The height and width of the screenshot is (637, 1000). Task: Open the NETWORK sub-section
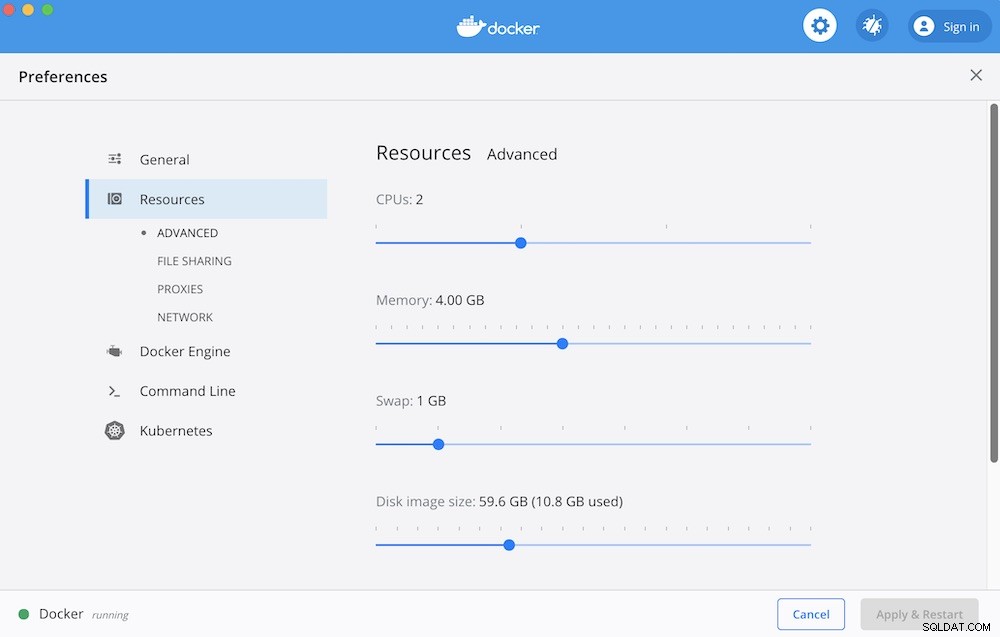185,317
